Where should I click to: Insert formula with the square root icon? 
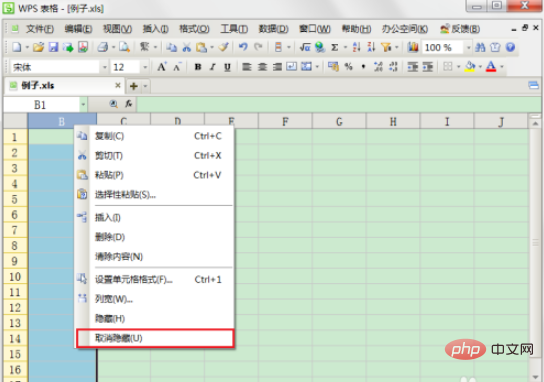[305, 47]
